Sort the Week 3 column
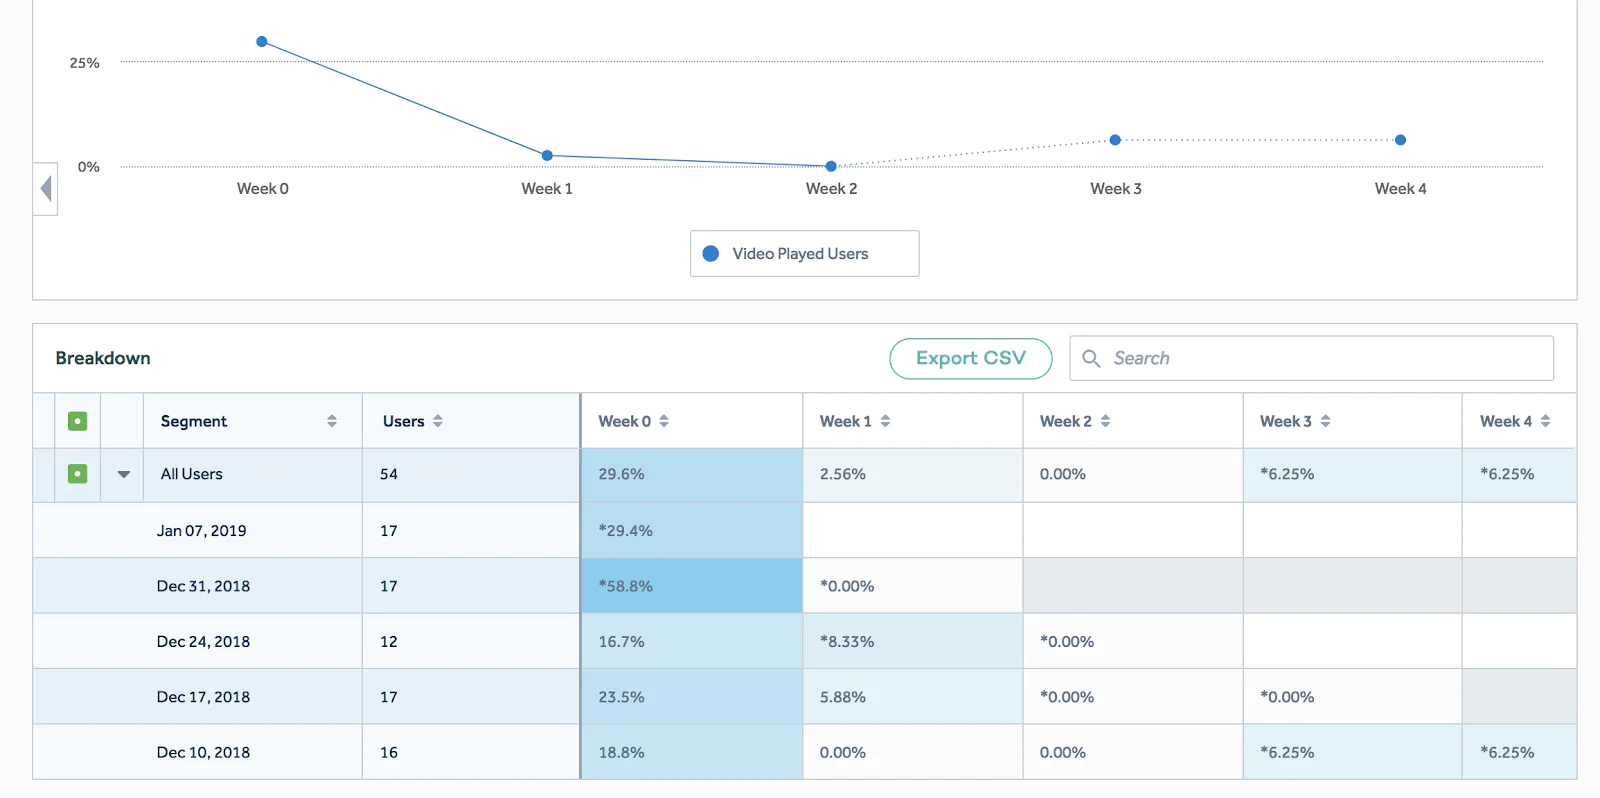Image resolution: width=1600 pixels, height=798 pixels. (1325, 421)
